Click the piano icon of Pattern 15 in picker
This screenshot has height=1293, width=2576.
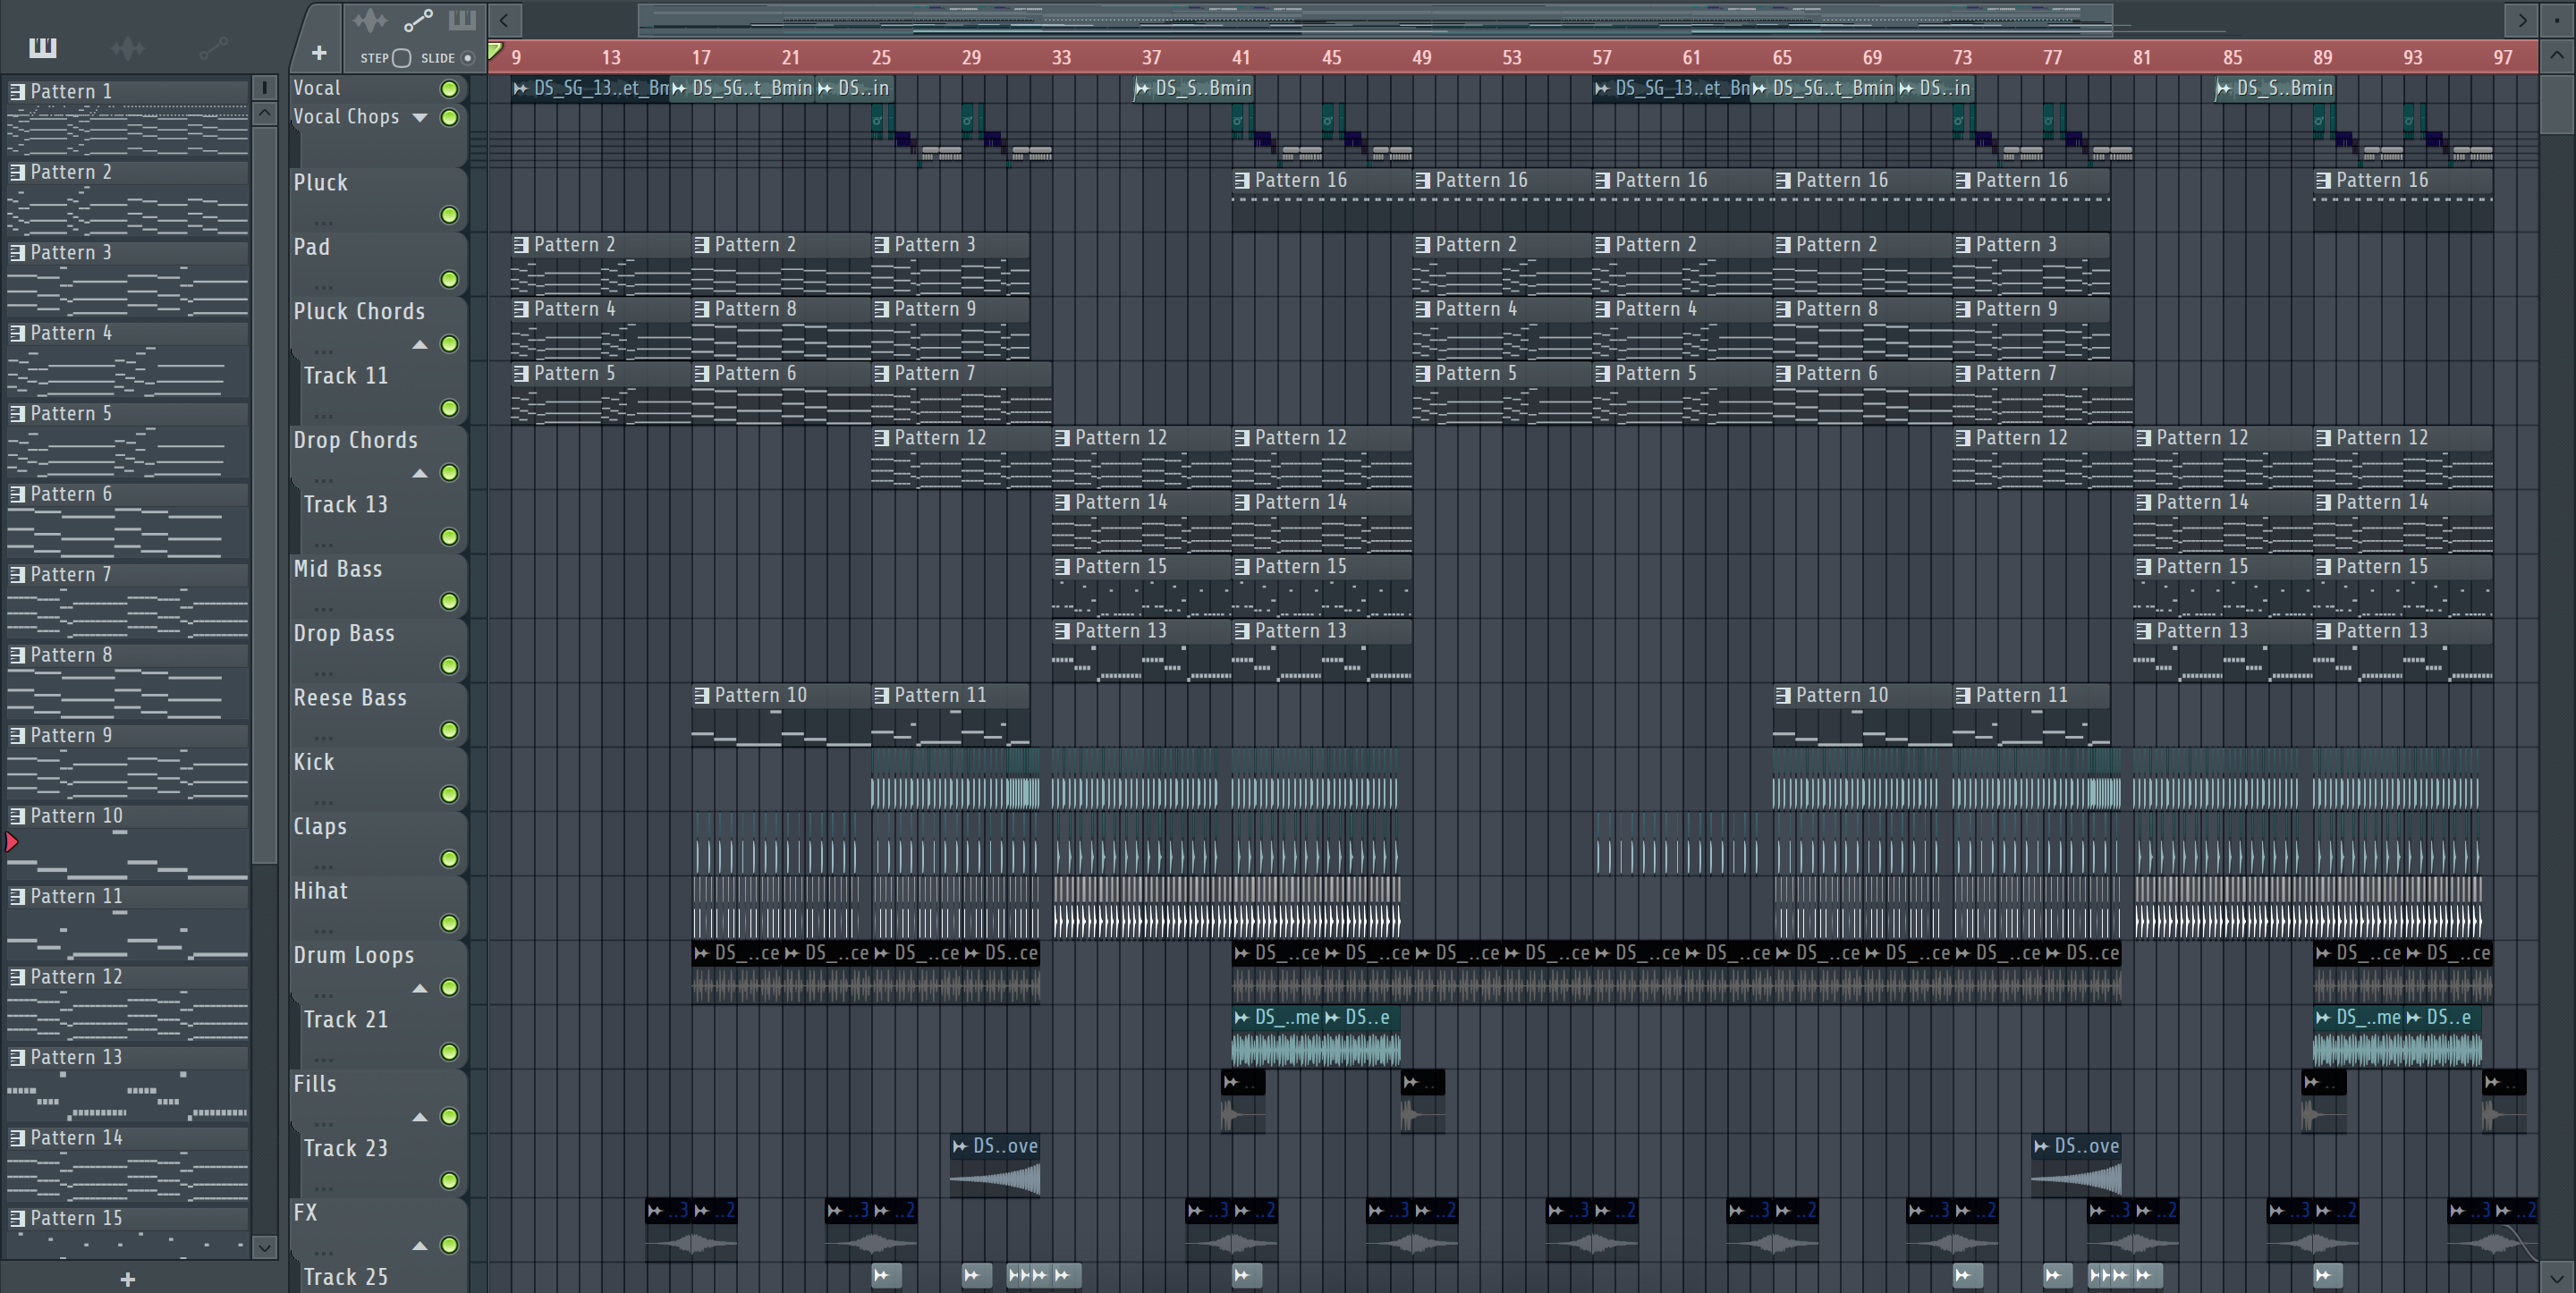(17, 1218)
